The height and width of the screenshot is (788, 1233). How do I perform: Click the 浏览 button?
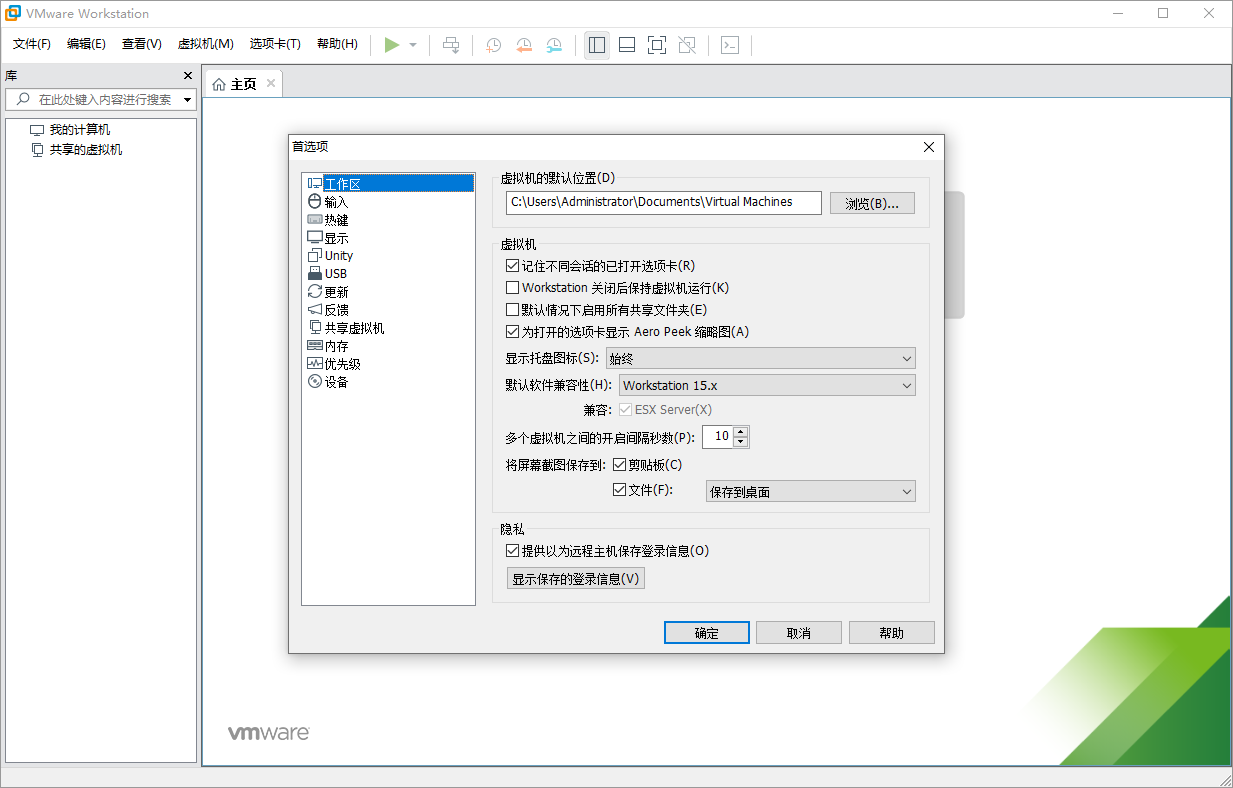[x=871, y=202]
